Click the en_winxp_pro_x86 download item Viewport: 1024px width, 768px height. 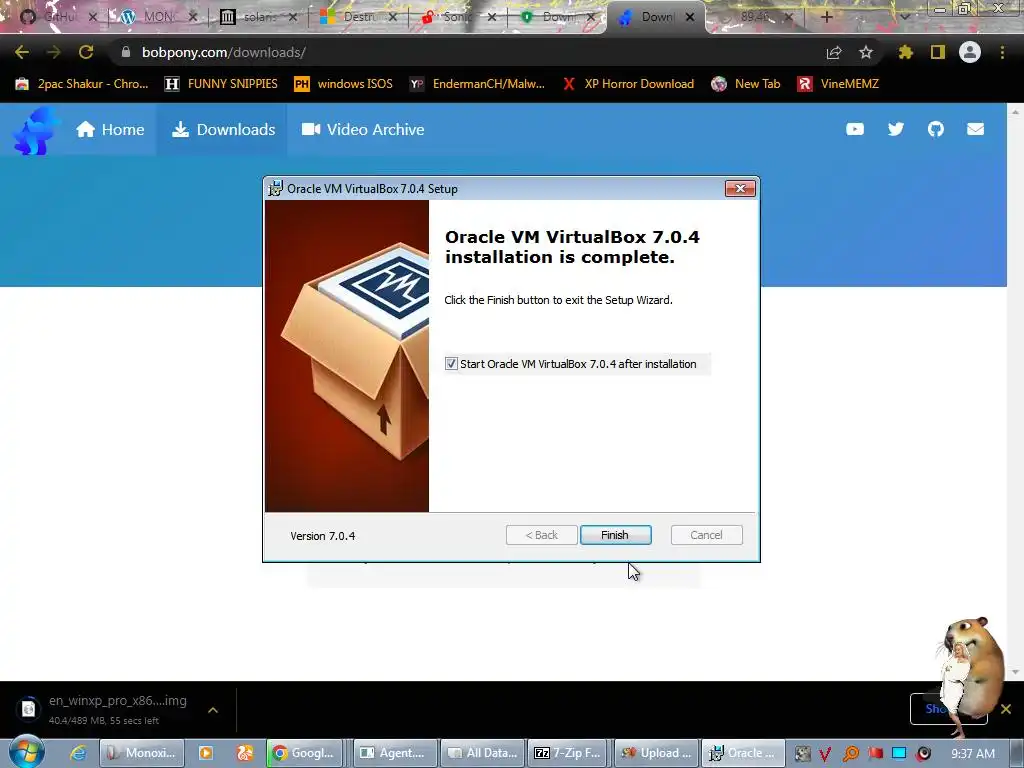pyautogui.click(x=104, y=709)
